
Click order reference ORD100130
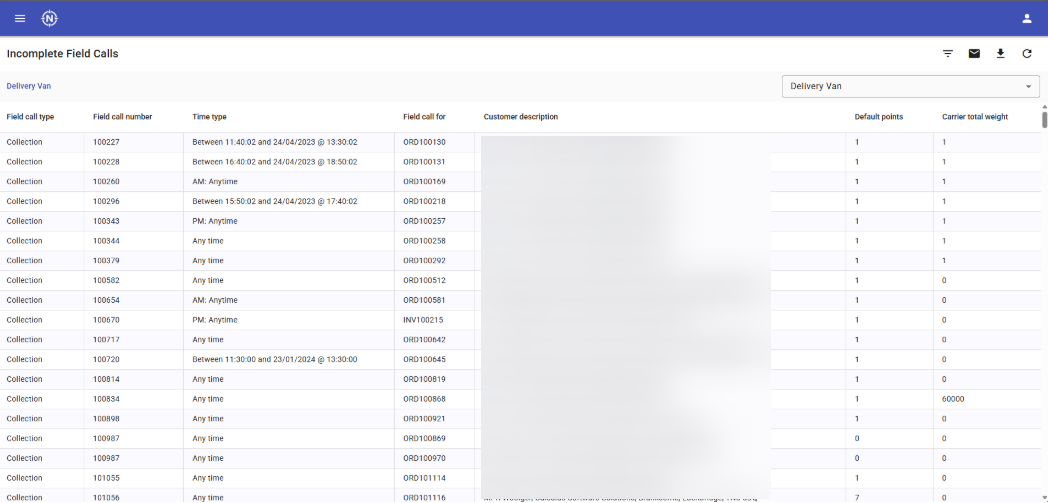click(424, 142)
